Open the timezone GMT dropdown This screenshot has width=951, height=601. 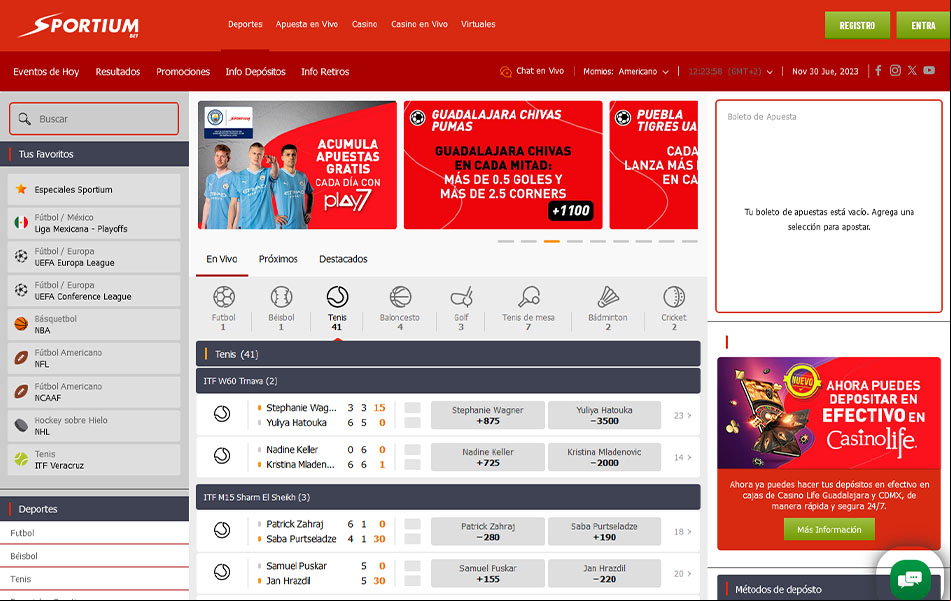(x=730, y=72)
